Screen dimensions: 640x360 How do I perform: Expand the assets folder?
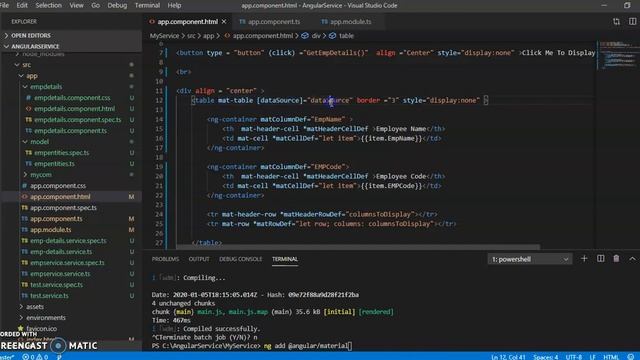coord(31,307)
